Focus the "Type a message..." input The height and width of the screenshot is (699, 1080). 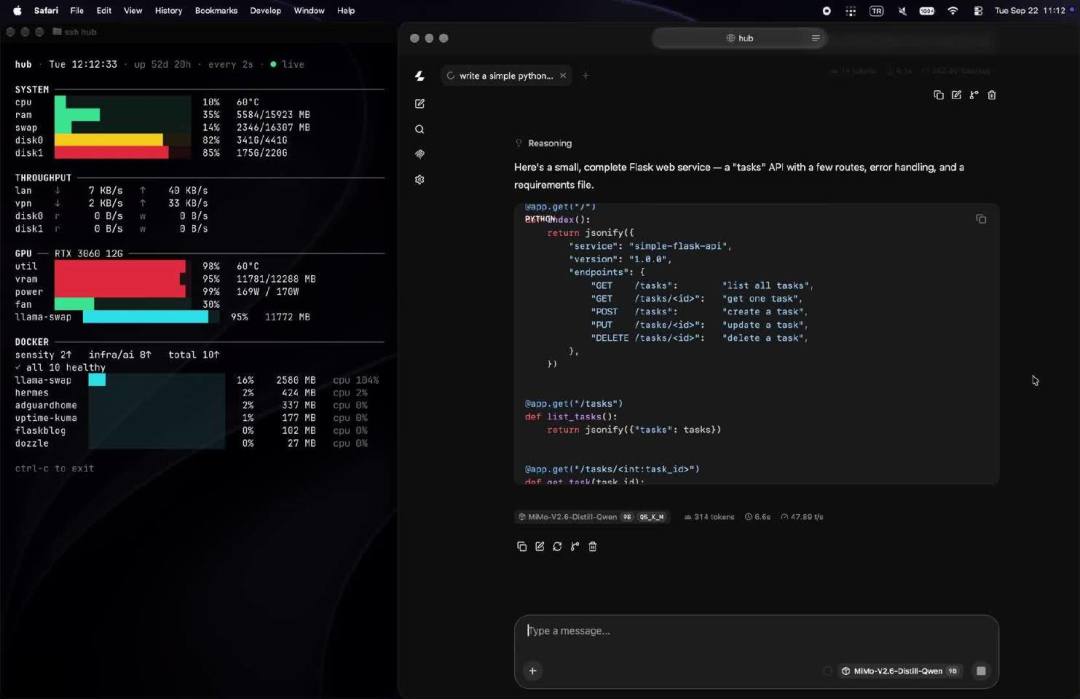point(756,631)
